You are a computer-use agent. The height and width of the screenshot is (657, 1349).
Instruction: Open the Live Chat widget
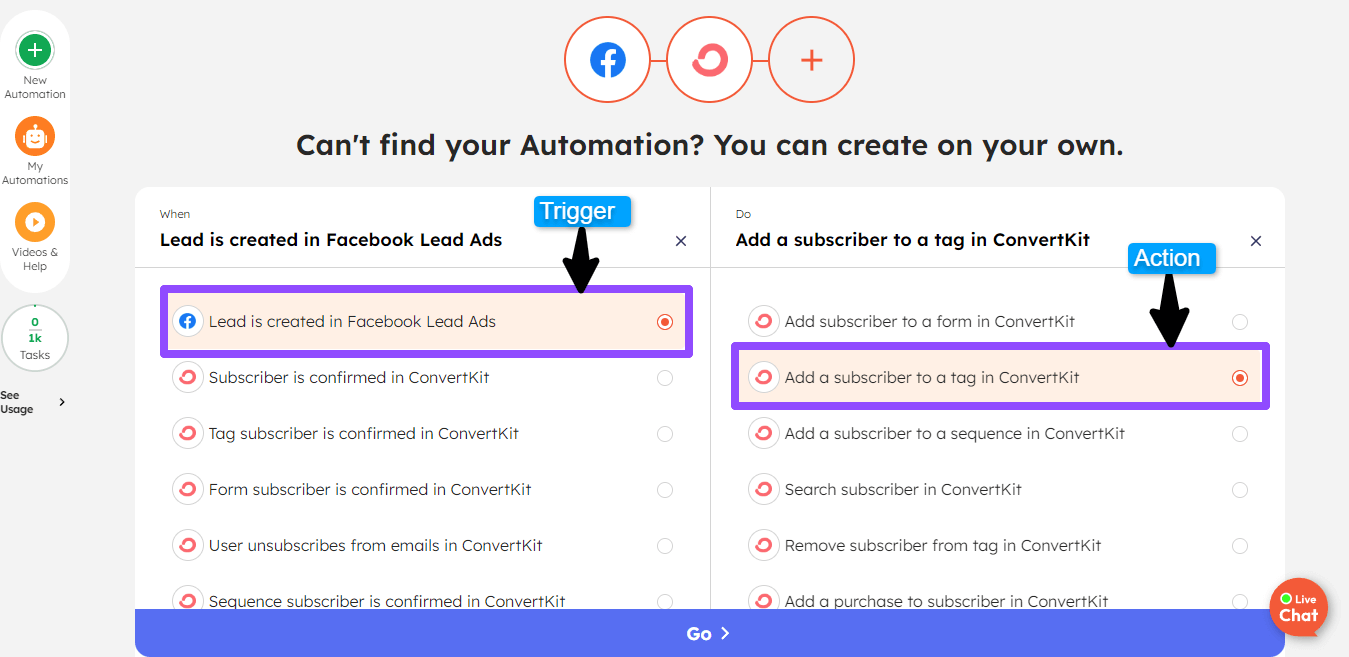(x=1298, y=607)
